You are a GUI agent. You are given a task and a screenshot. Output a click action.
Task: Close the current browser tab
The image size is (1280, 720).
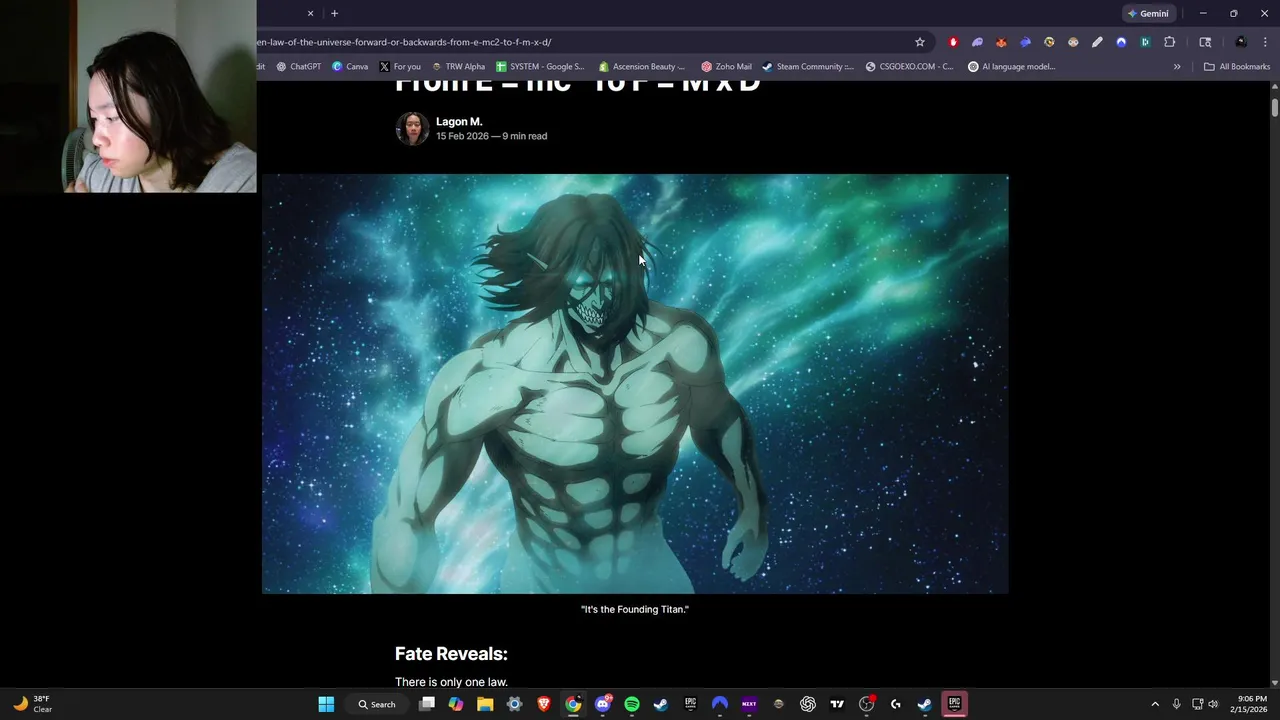[310, 13]
